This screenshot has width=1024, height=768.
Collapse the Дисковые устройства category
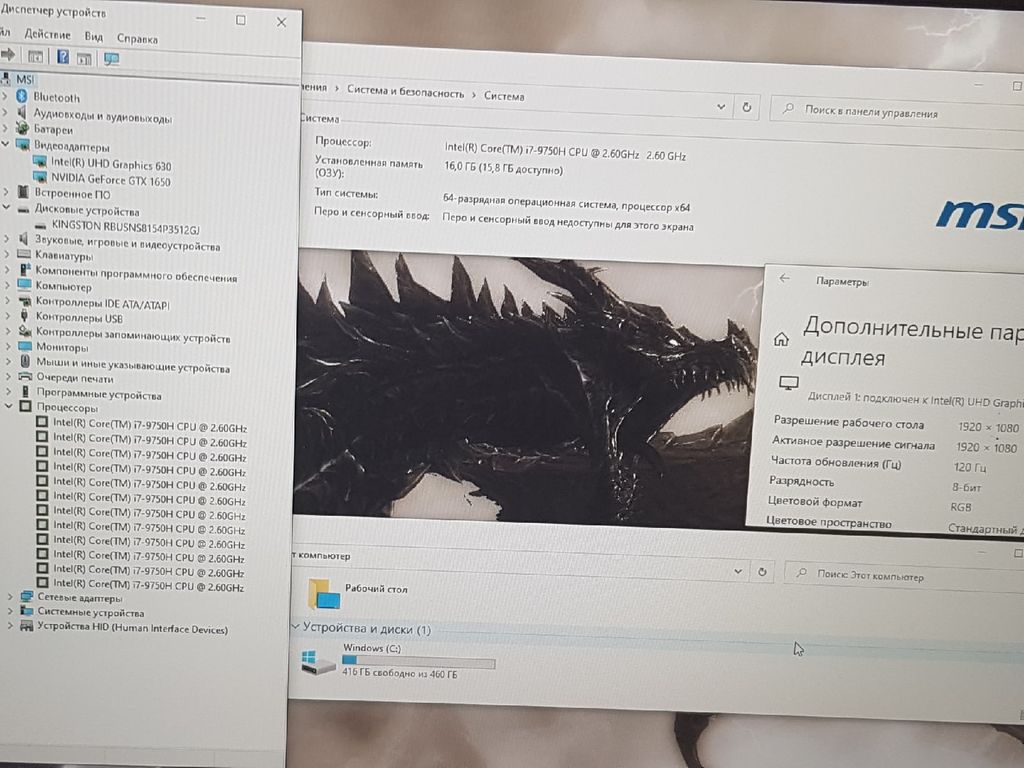6,208
